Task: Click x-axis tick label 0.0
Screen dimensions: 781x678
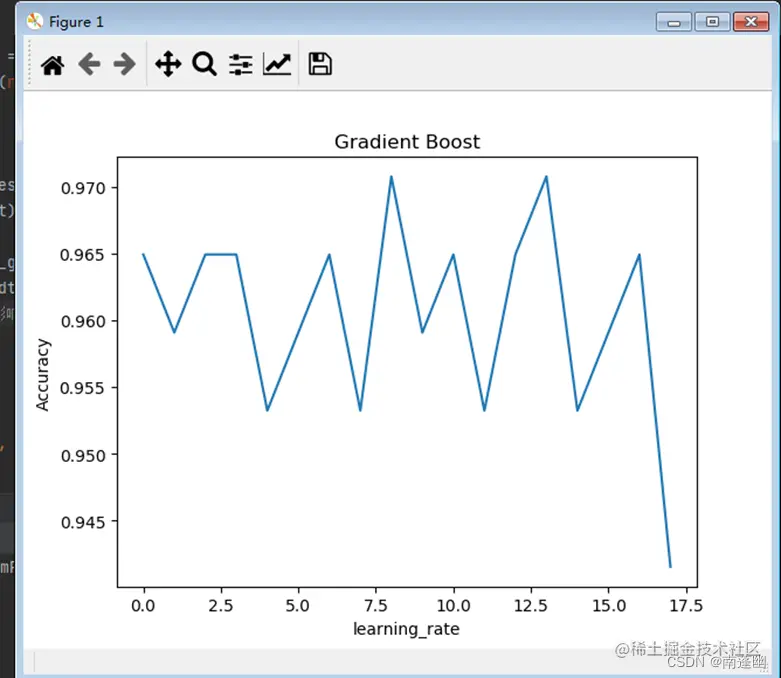Action: point(143,606)
